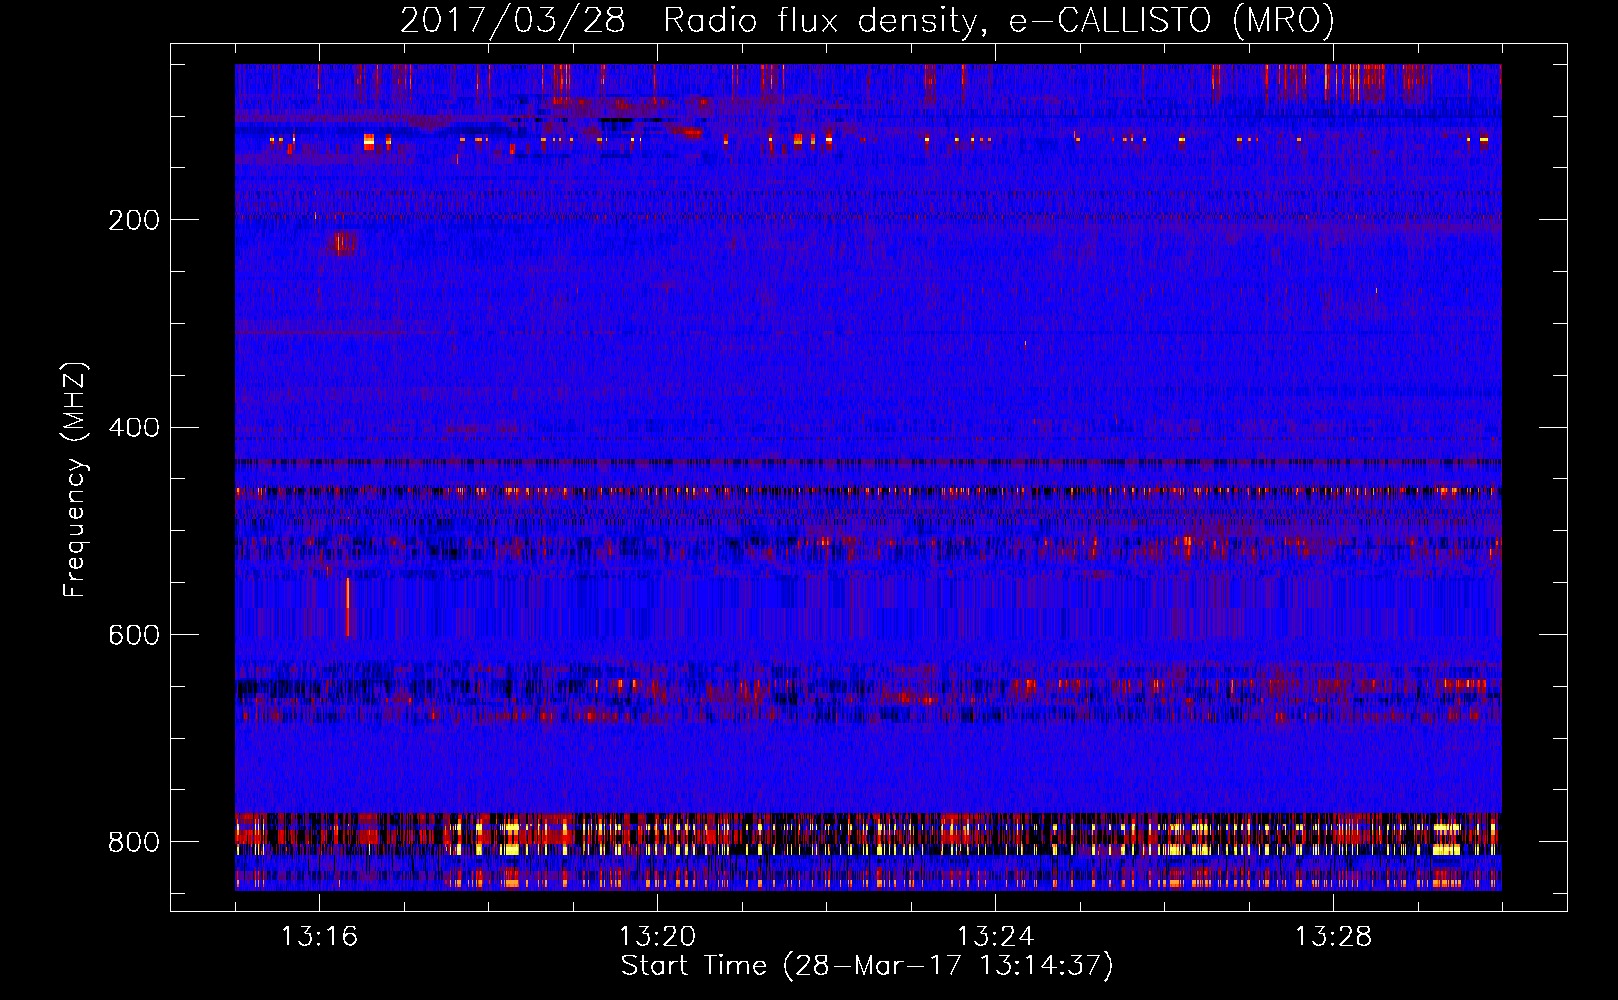Viewport: 1618px width, 1000px height.
Task: Click the red patch just above 13:16 at about 220 MHz
Action: [343, 243]
